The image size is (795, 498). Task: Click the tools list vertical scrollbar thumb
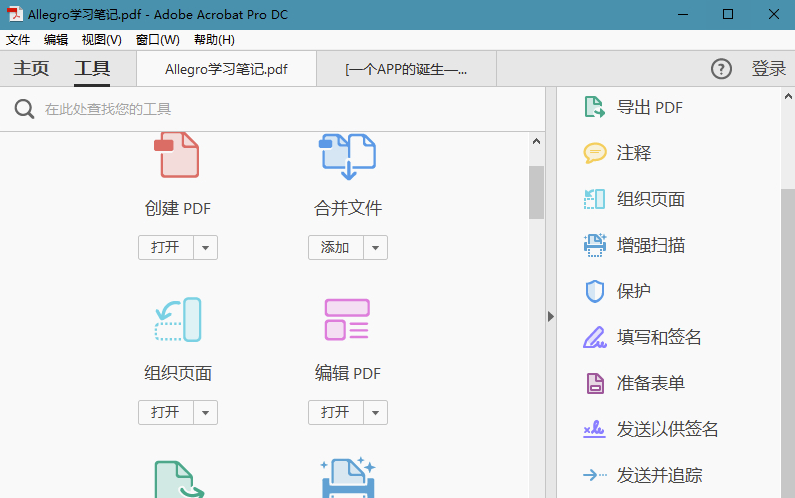point(536,192)
